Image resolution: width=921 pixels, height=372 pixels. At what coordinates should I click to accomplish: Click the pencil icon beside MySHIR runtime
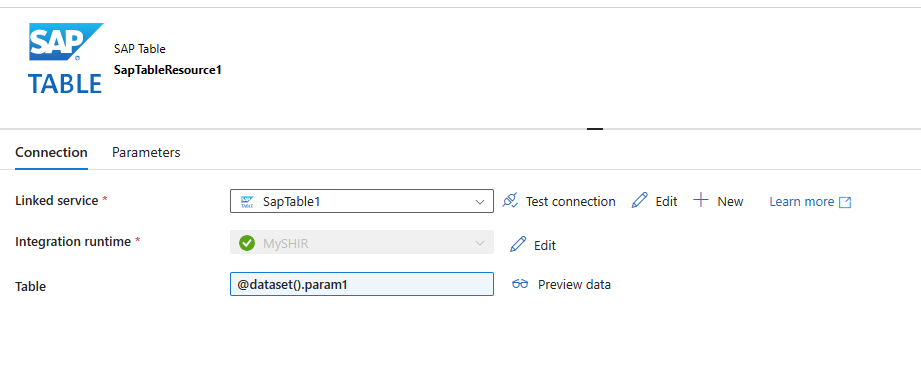[x=518, y=244]
